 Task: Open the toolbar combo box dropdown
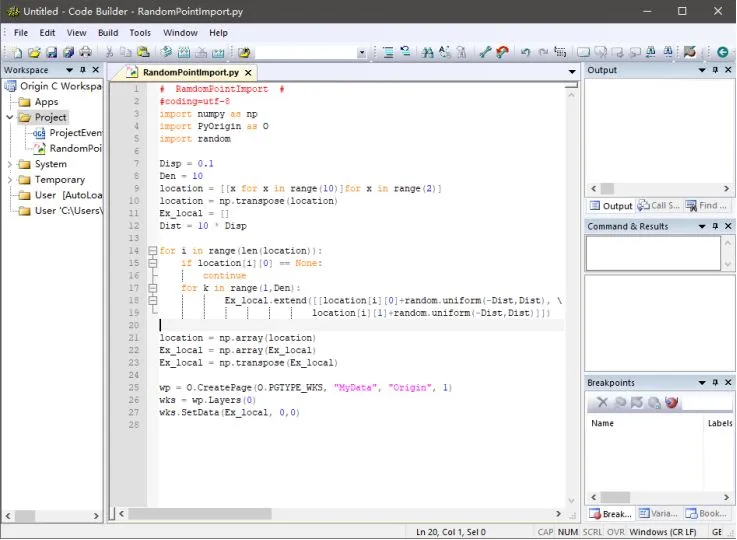pos(361,53)
